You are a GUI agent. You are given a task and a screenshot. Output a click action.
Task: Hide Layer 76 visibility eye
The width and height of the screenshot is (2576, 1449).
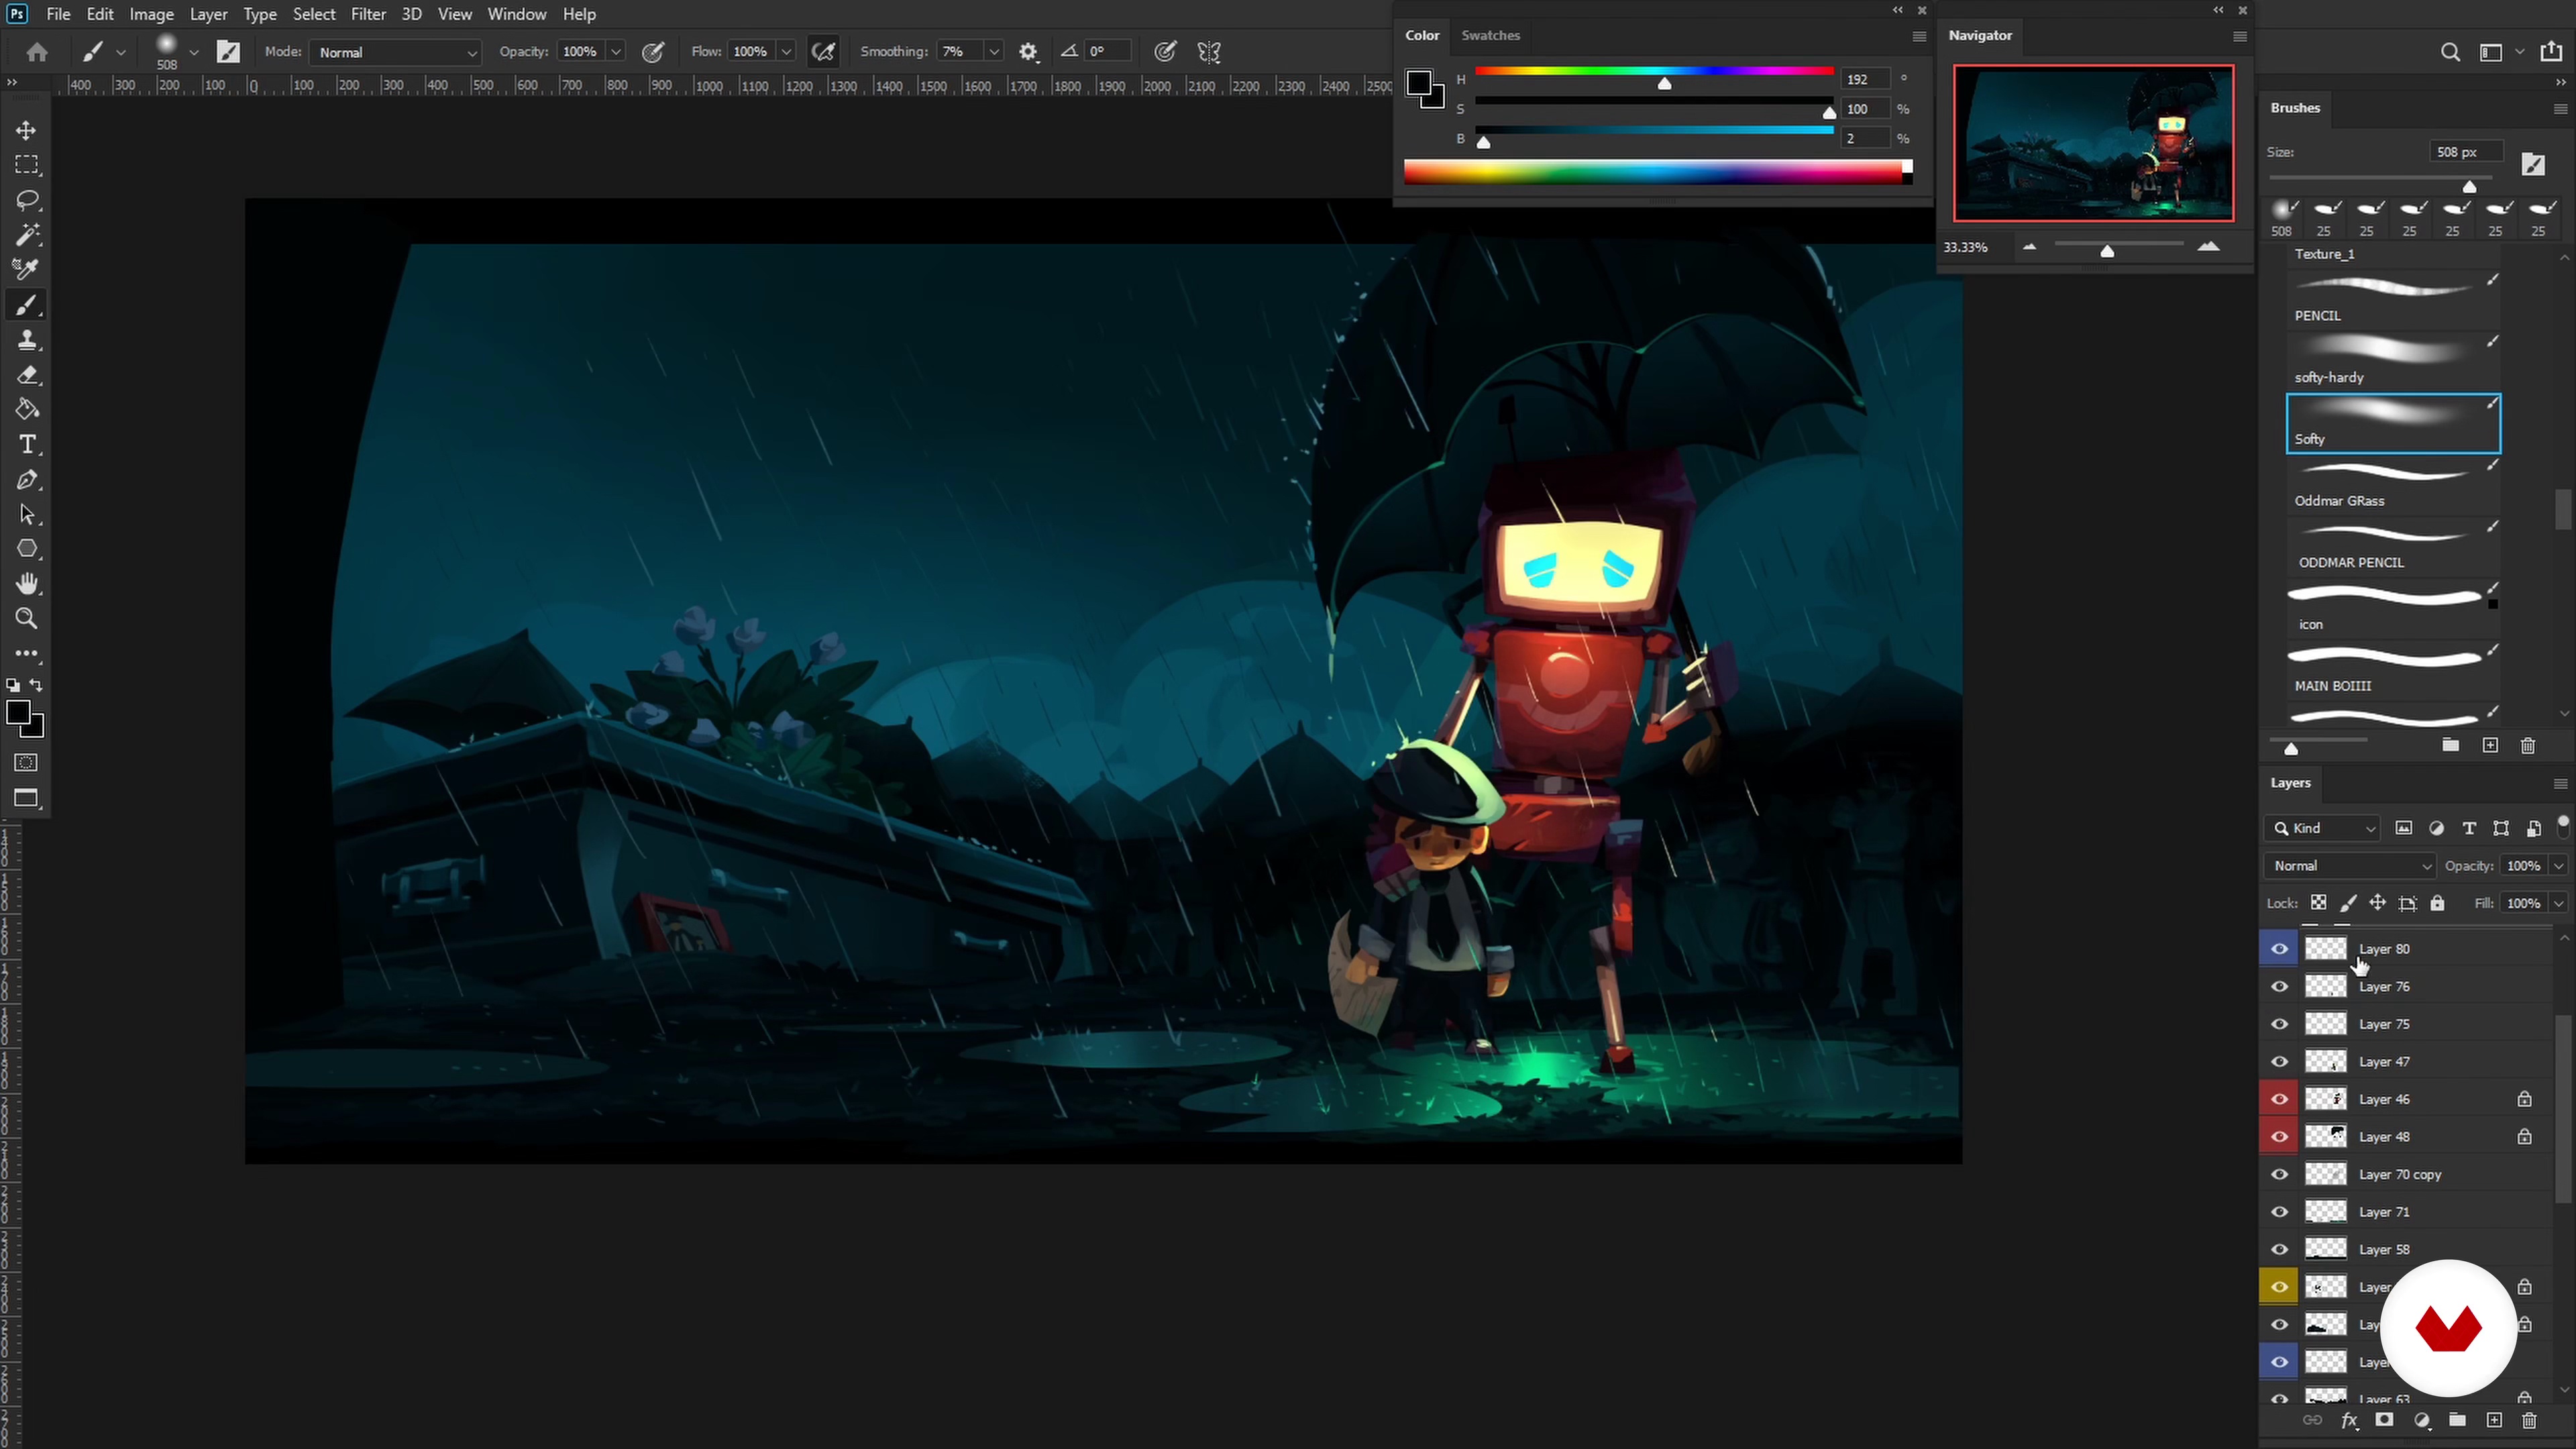(x=2279, y=987)
